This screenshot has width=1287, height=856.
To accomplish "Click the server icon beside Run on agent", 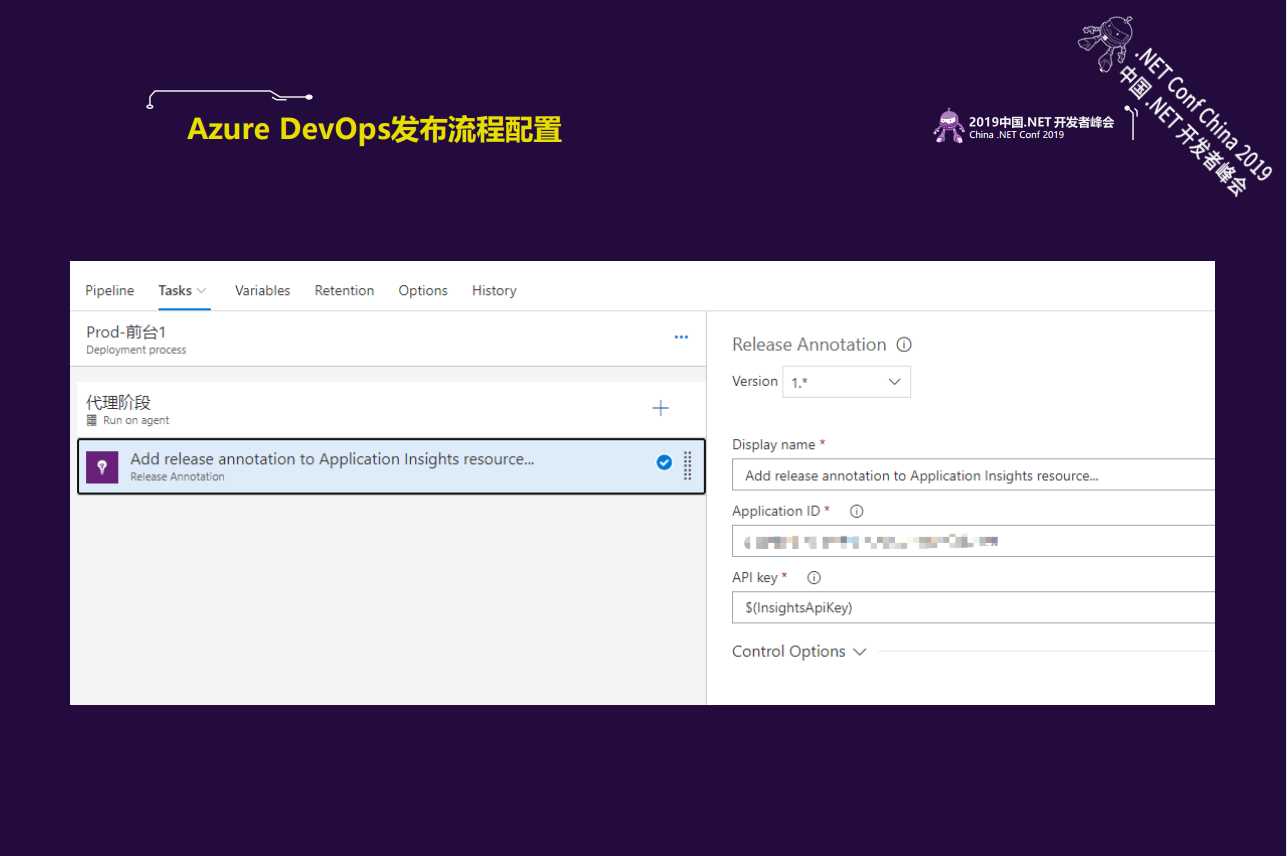I will [x=91, y=421].
